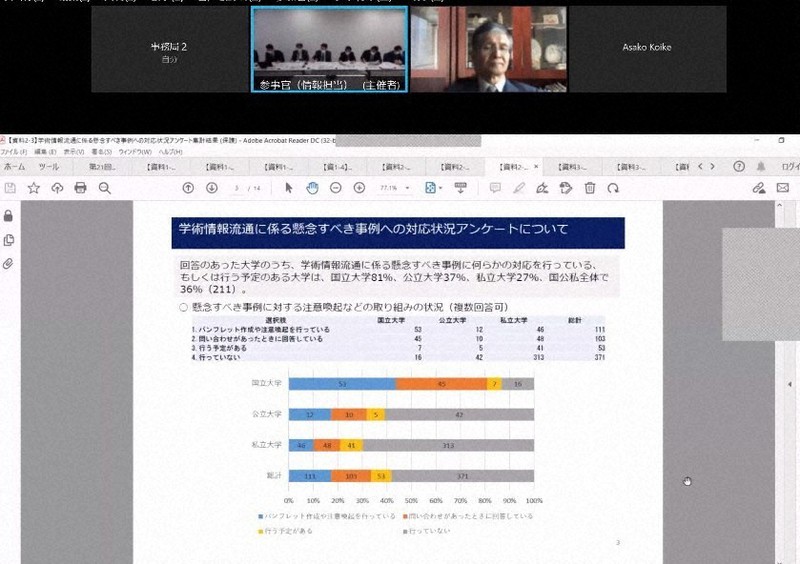Viewport: 800px width, 564px height.
Task: Open the fit page options dropdown arrow
Action: pos(440,188)
